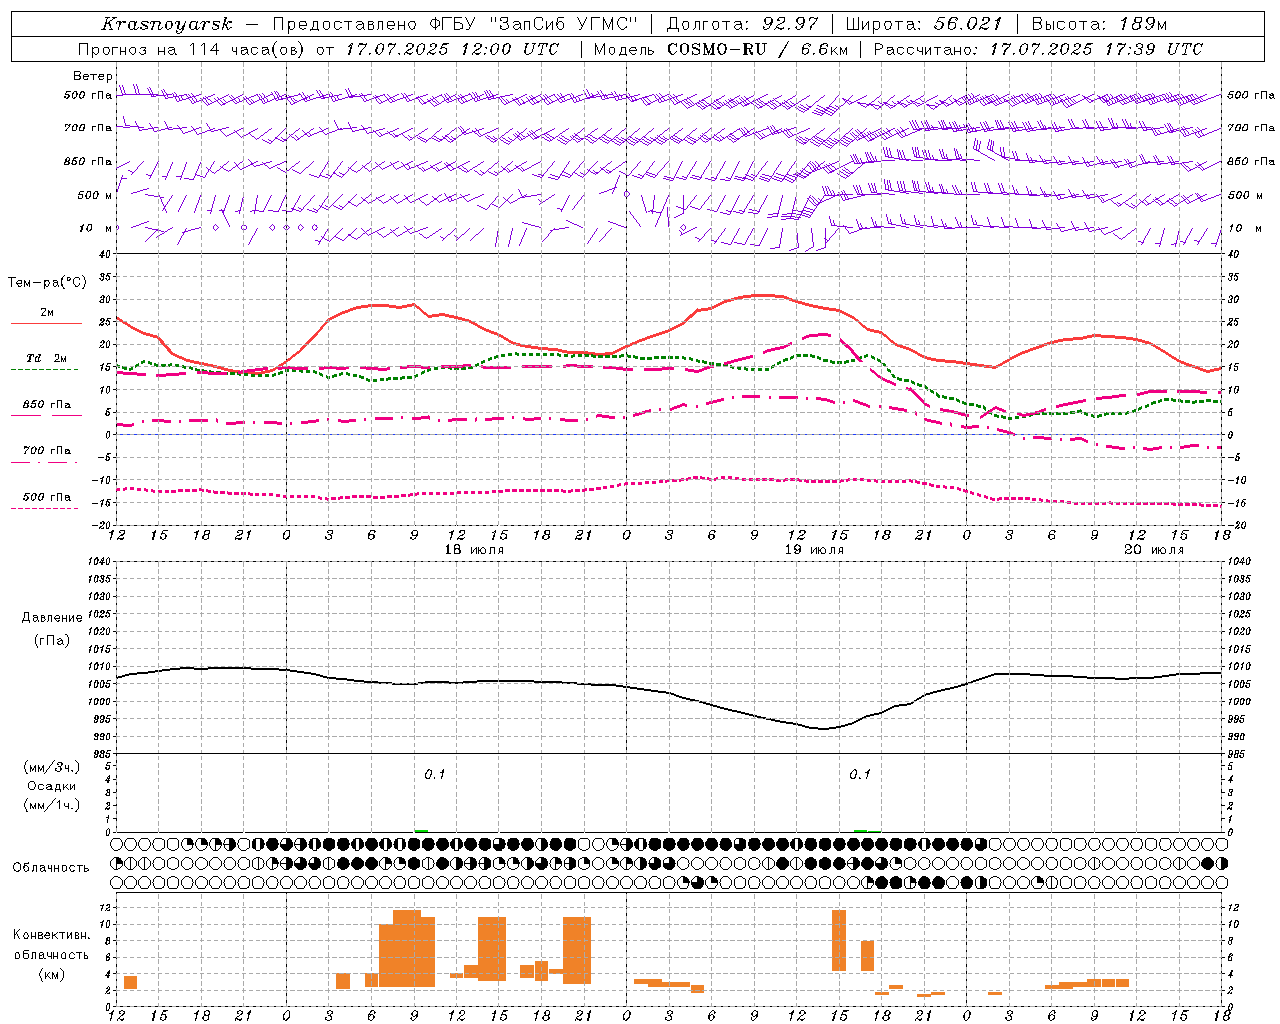1280x1024 pixels.
Task: Click the "20 июля" date label
Action: click(x=1154, y=550)
